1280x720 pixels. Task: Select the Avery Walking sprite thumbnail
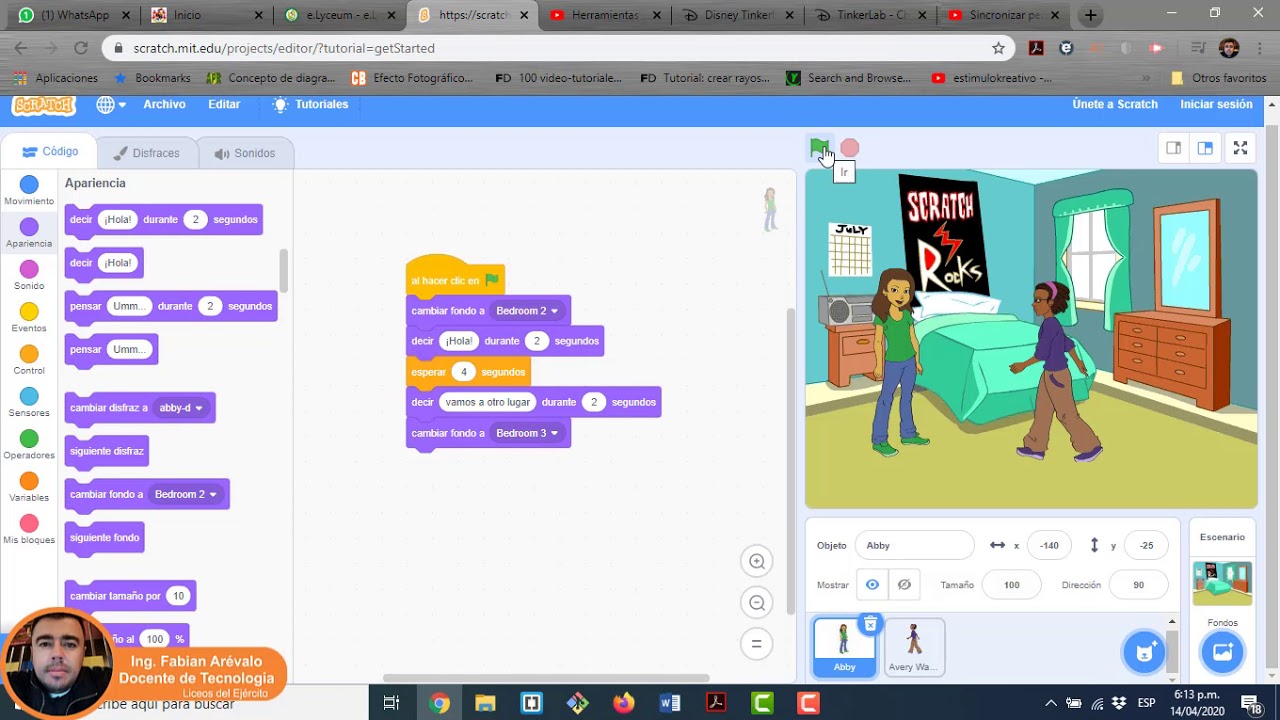914,647
